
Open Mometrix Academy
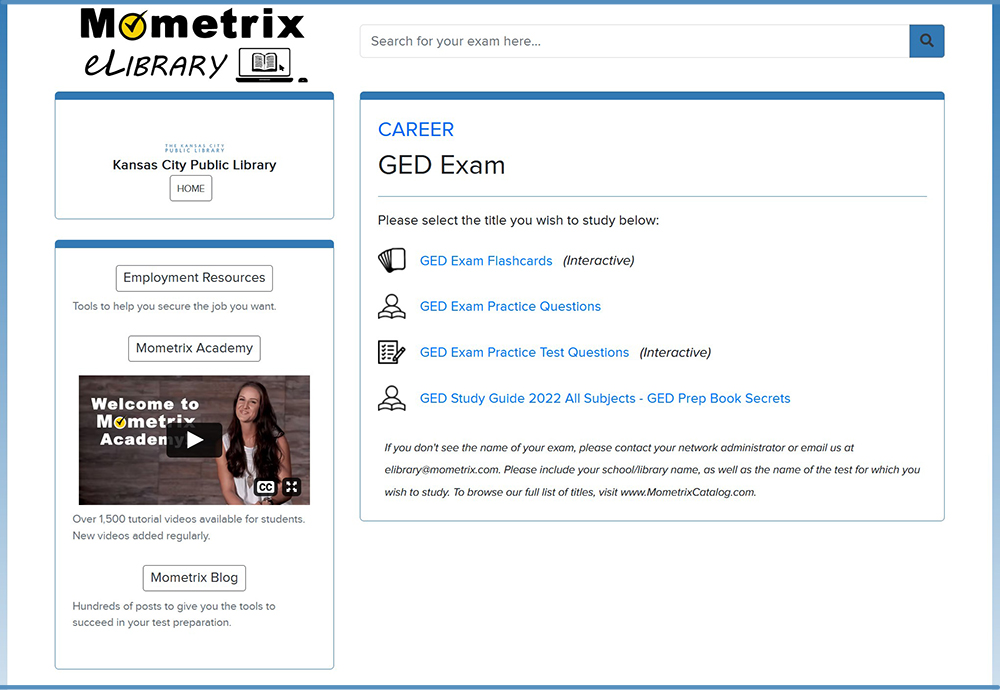coord(195,348)
